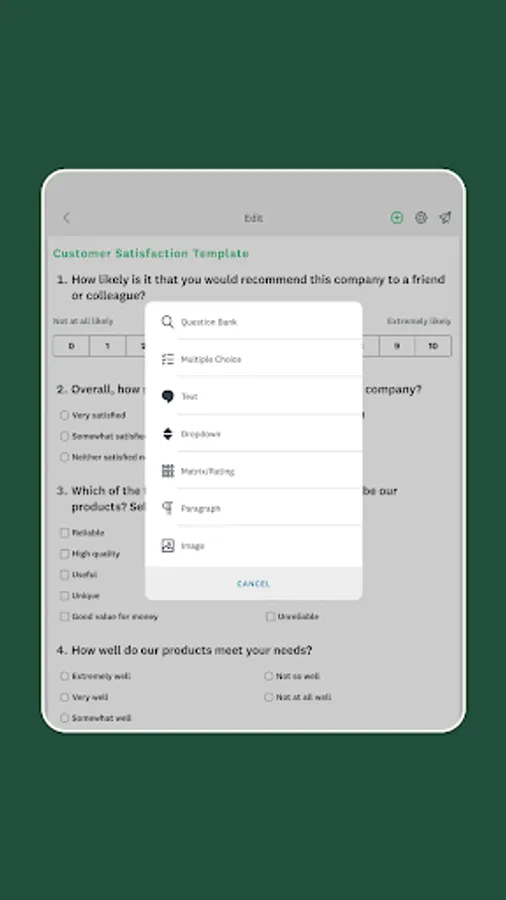Click the Dropdown arrows icon
Image resolution: width=506 pixels, height=900 pixels.
coord(168,434)
